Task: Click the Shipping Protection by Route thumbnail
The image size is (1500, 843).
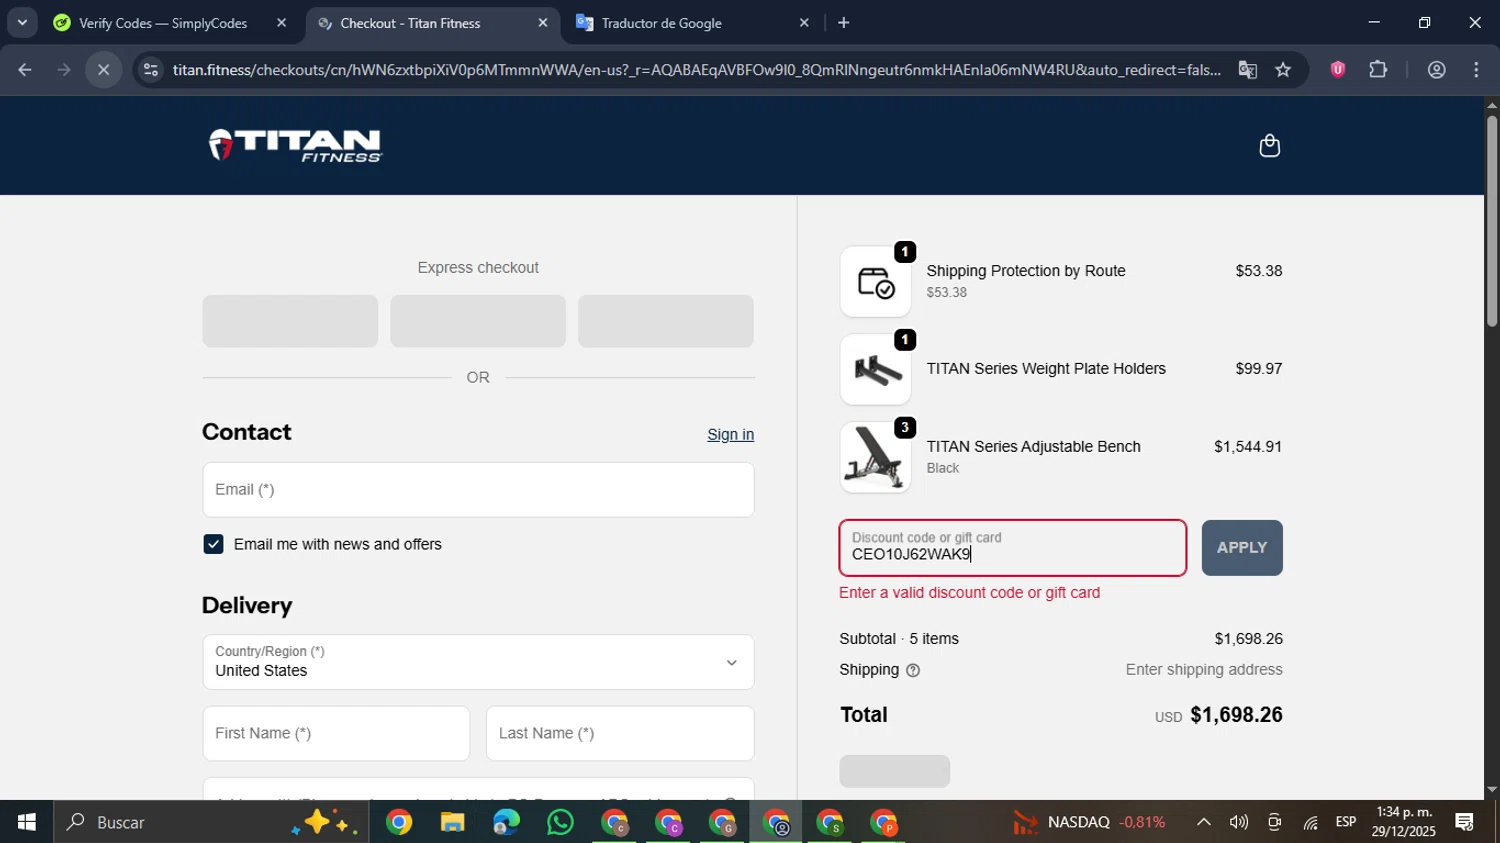Action: 875,282
